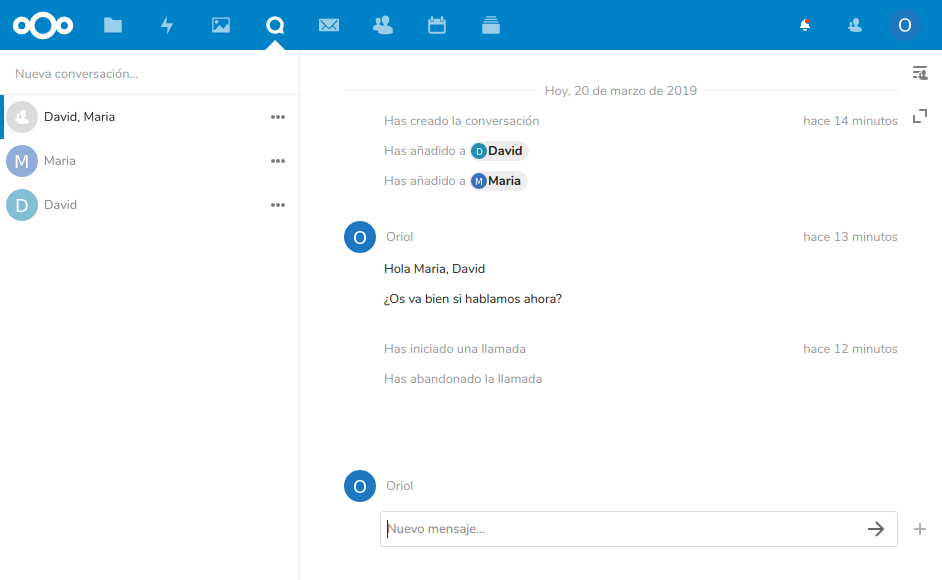
Task: Open options menu for David, Maria conversation
Action: (x=278, y=117)
